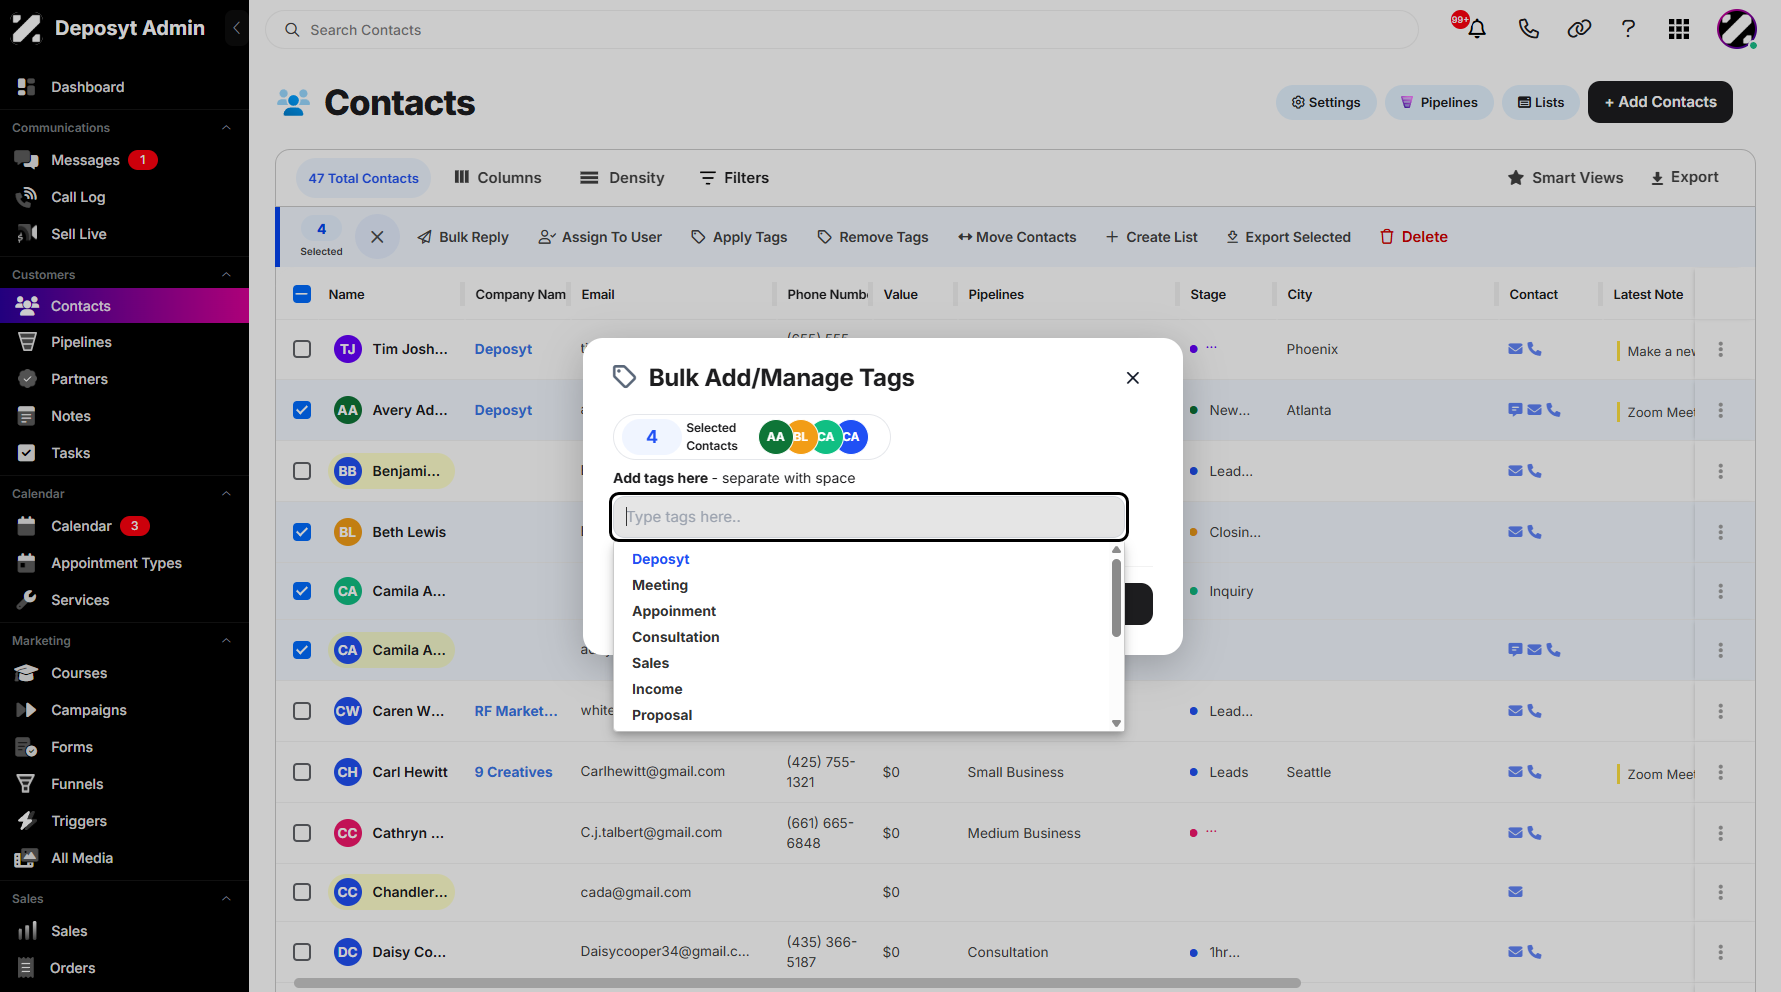Select Meeting from tag suggestions

coord(660,585)
